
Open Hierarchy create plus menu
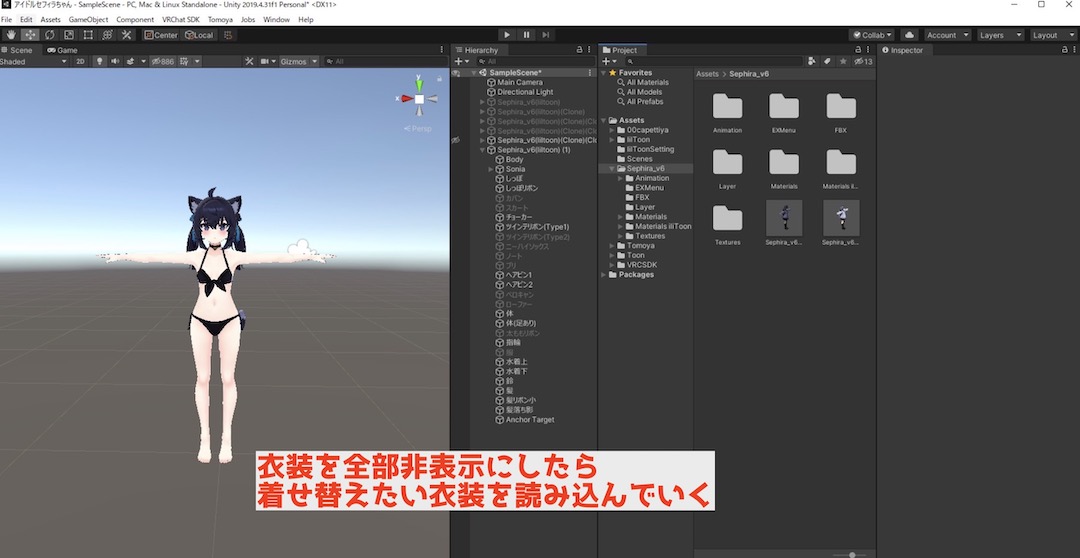pyautogui.click(x=461, y=61)
